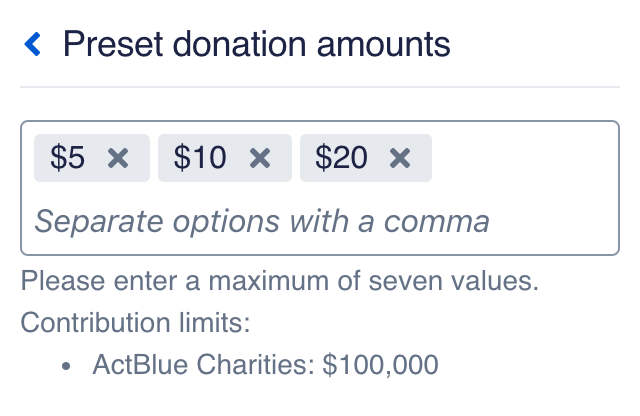Screen dimensions: 640x416
Task: Click the 'Contribution limits:' label
Action: 134,323
